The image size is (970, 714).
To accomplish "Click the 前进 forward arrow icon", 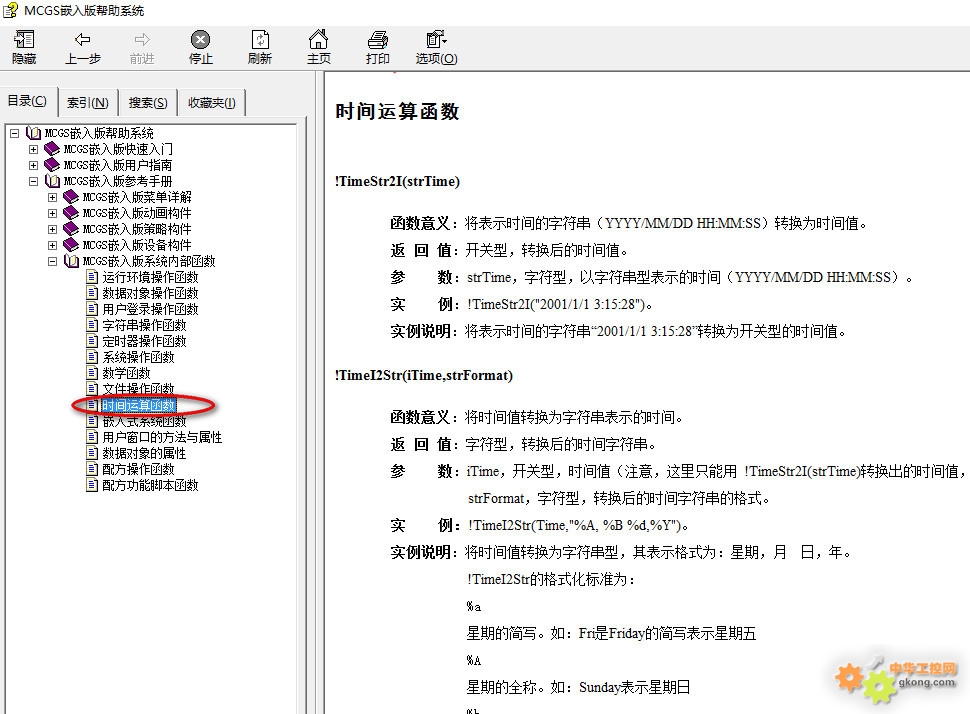I will click(142, 40).
